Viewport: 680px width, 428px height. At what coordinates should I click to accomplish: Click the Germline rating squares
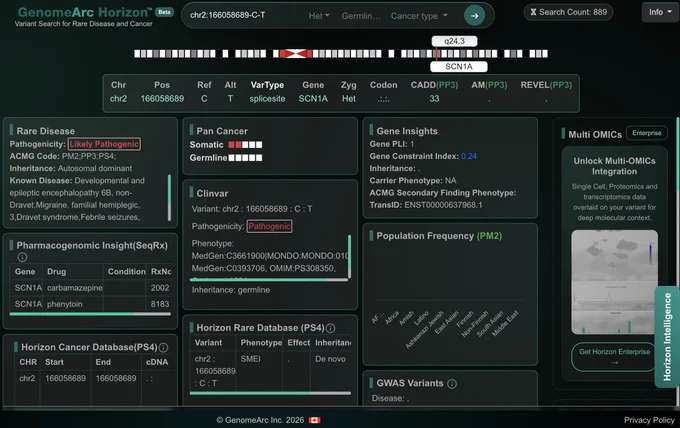tap(245, 158)
